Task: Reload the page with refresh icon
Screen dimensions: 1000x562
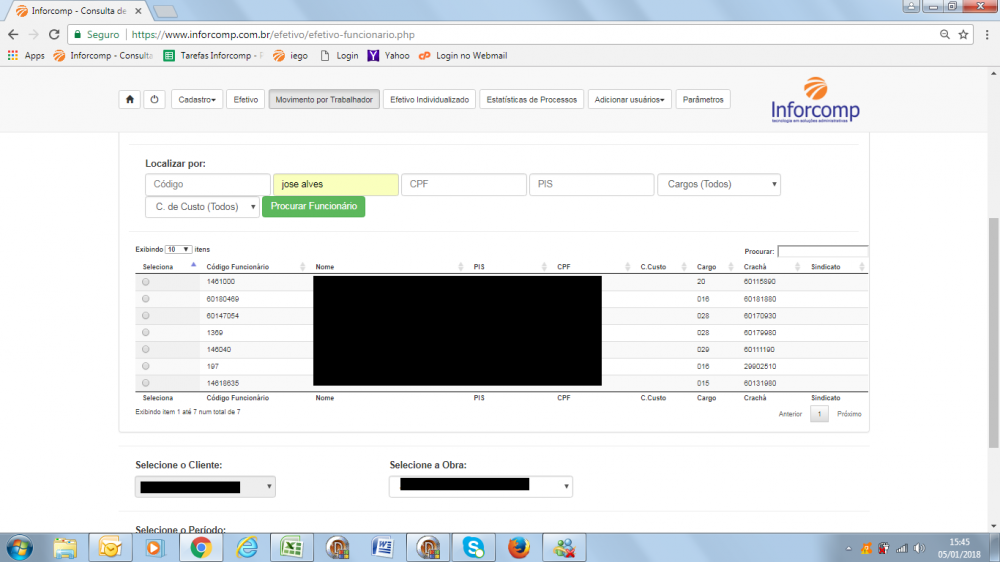Action: (54, 34)
